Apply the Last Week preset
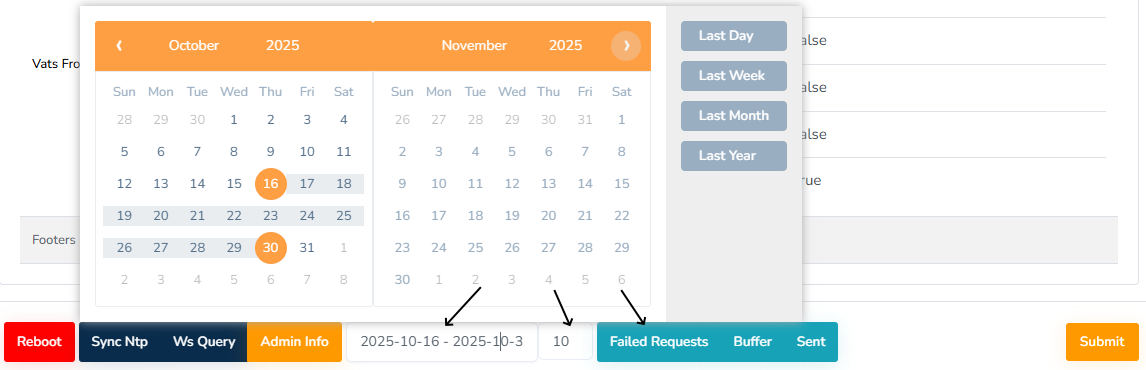The width and height of the screenshot is (1146, 370). pyautogui.click(x=734, y=76)
